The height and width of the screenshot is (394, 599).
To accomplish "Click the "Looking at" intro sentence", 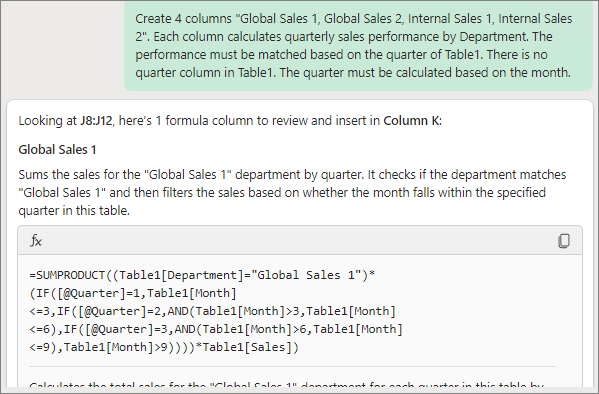I will [x=230, y=121].
